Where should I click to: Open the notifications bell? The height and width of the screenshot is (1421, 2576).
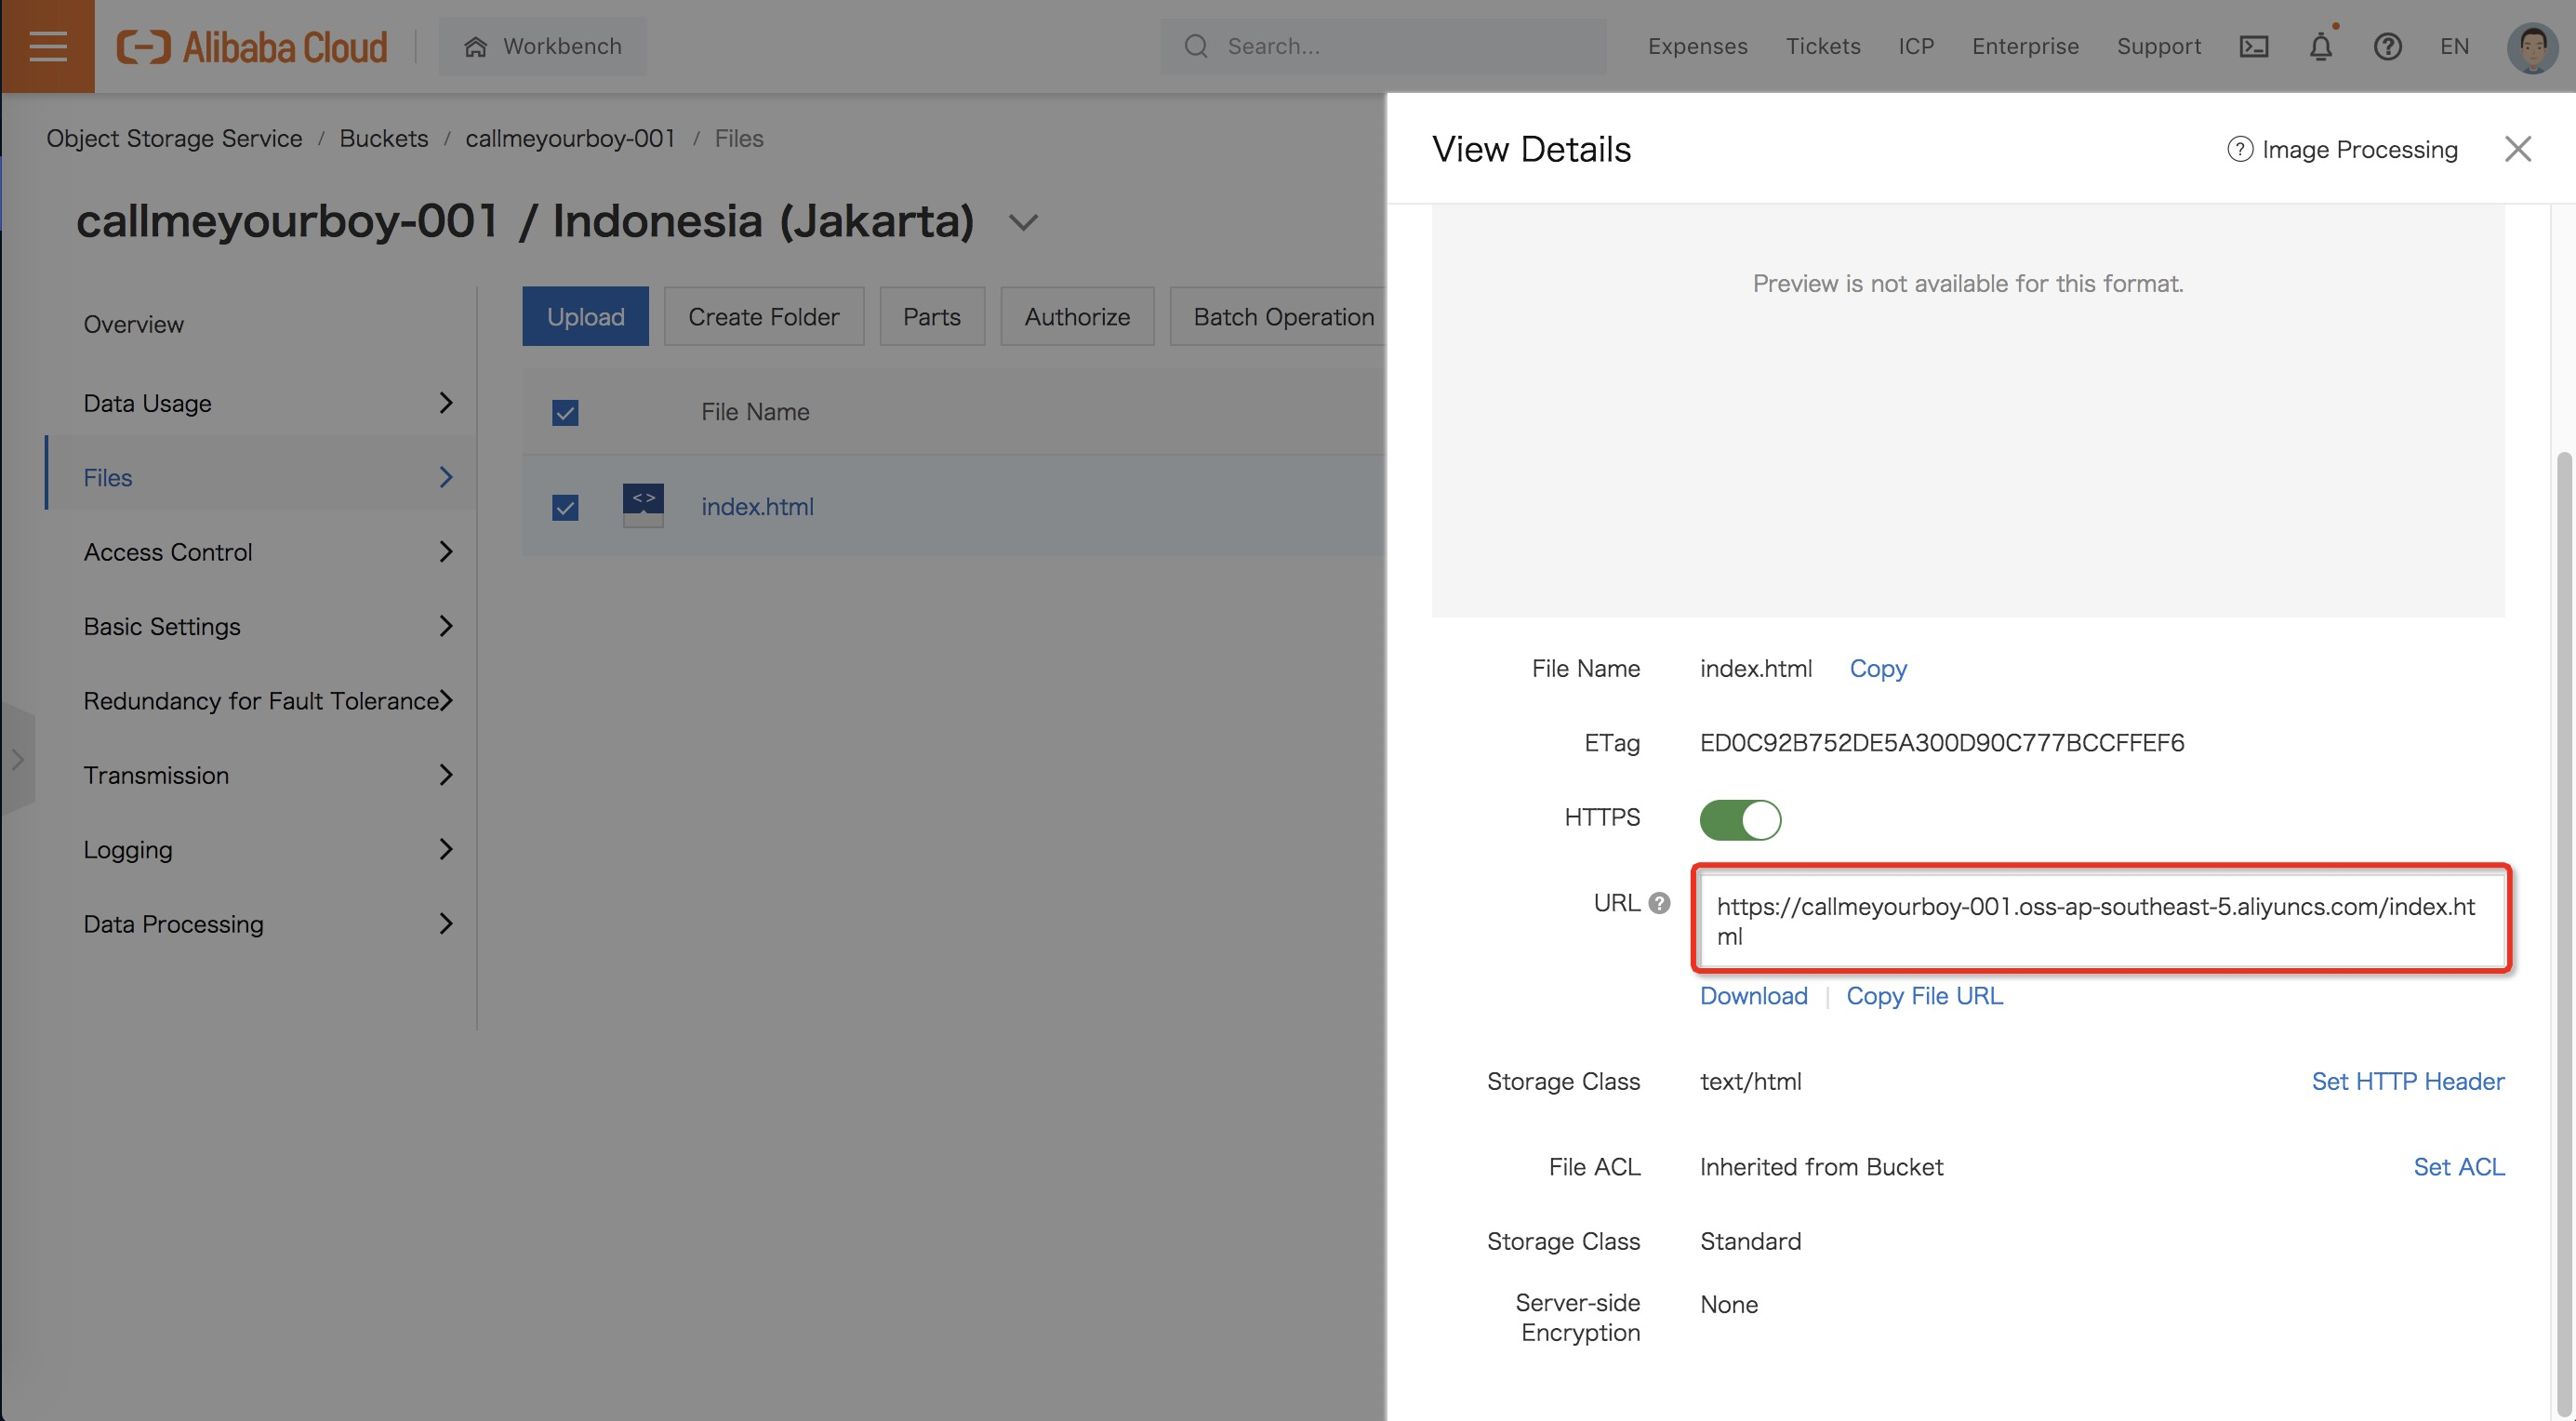click(2320, 47)
